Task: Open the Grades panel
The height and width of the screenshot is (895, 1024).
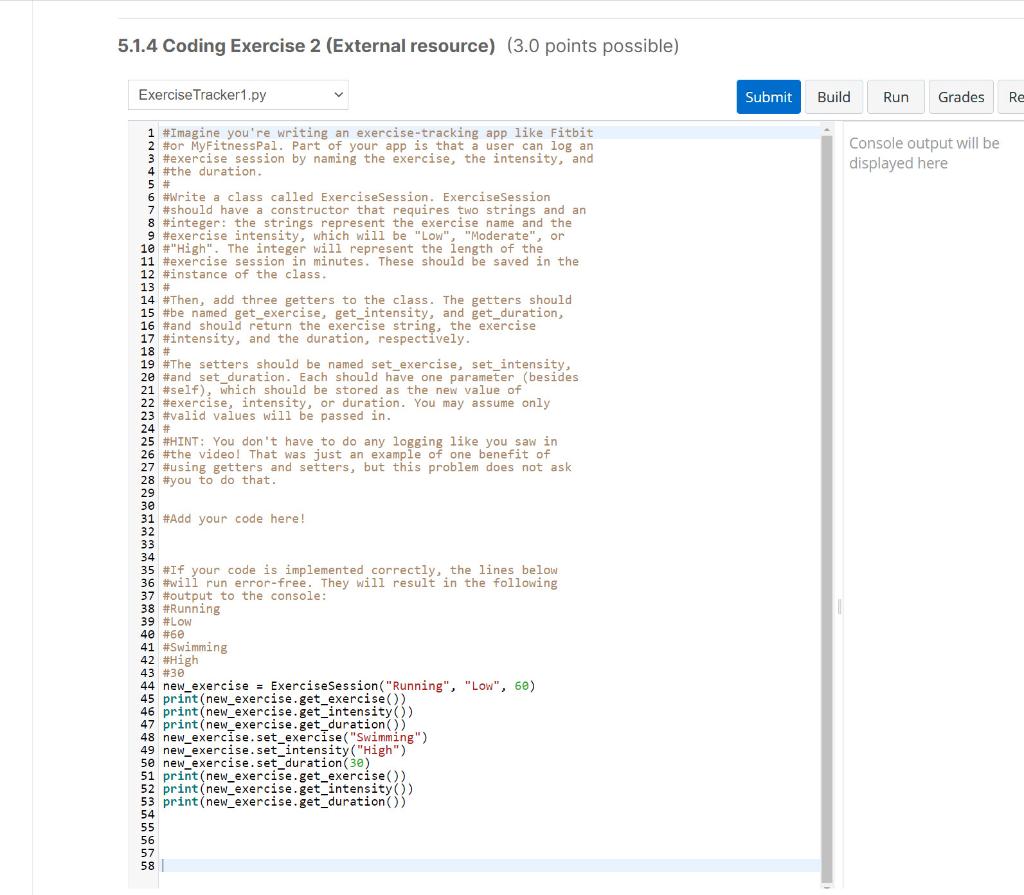Action: [960, 97]
